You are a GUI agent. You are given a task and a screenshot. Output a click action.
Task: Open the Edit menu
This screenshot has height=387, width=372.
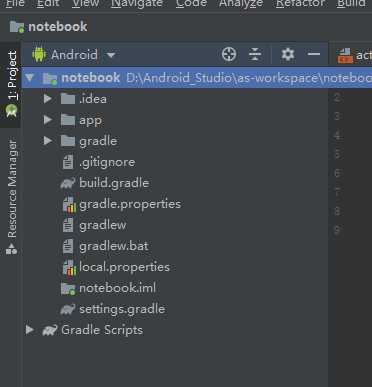click(48, 3)
